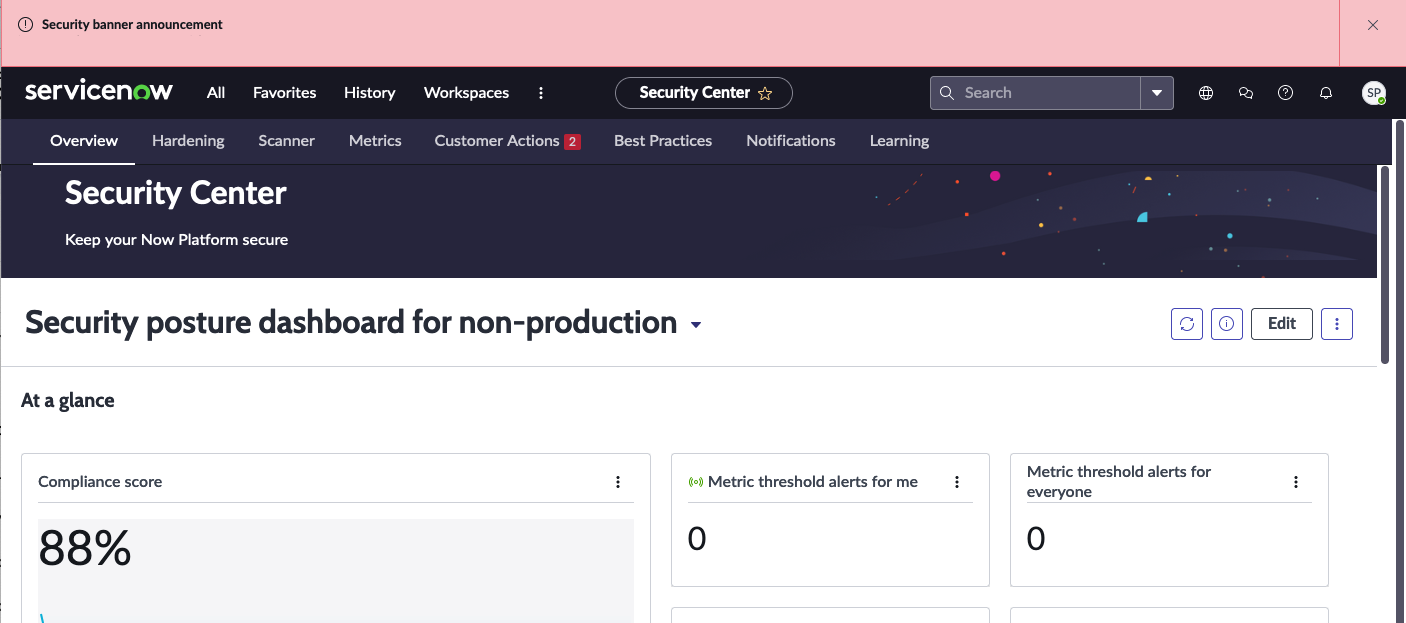Image resolution: width=1406 pixels, height=623 pixels.
Task: Click the 0 under alerts for me
Action: pyautogui.click(x=697, y=539)
